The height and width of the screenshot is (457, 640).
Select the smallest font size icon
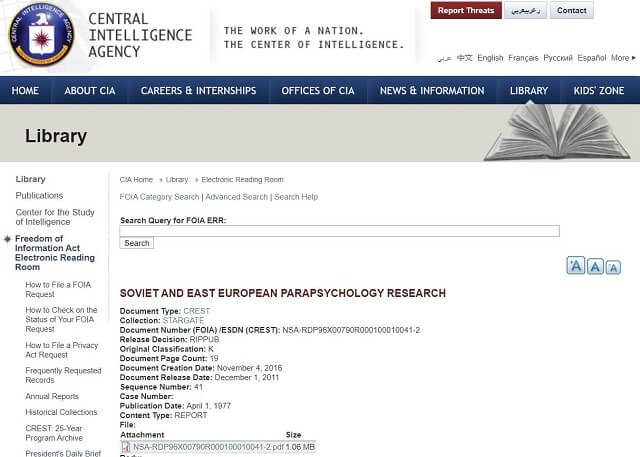613,267
